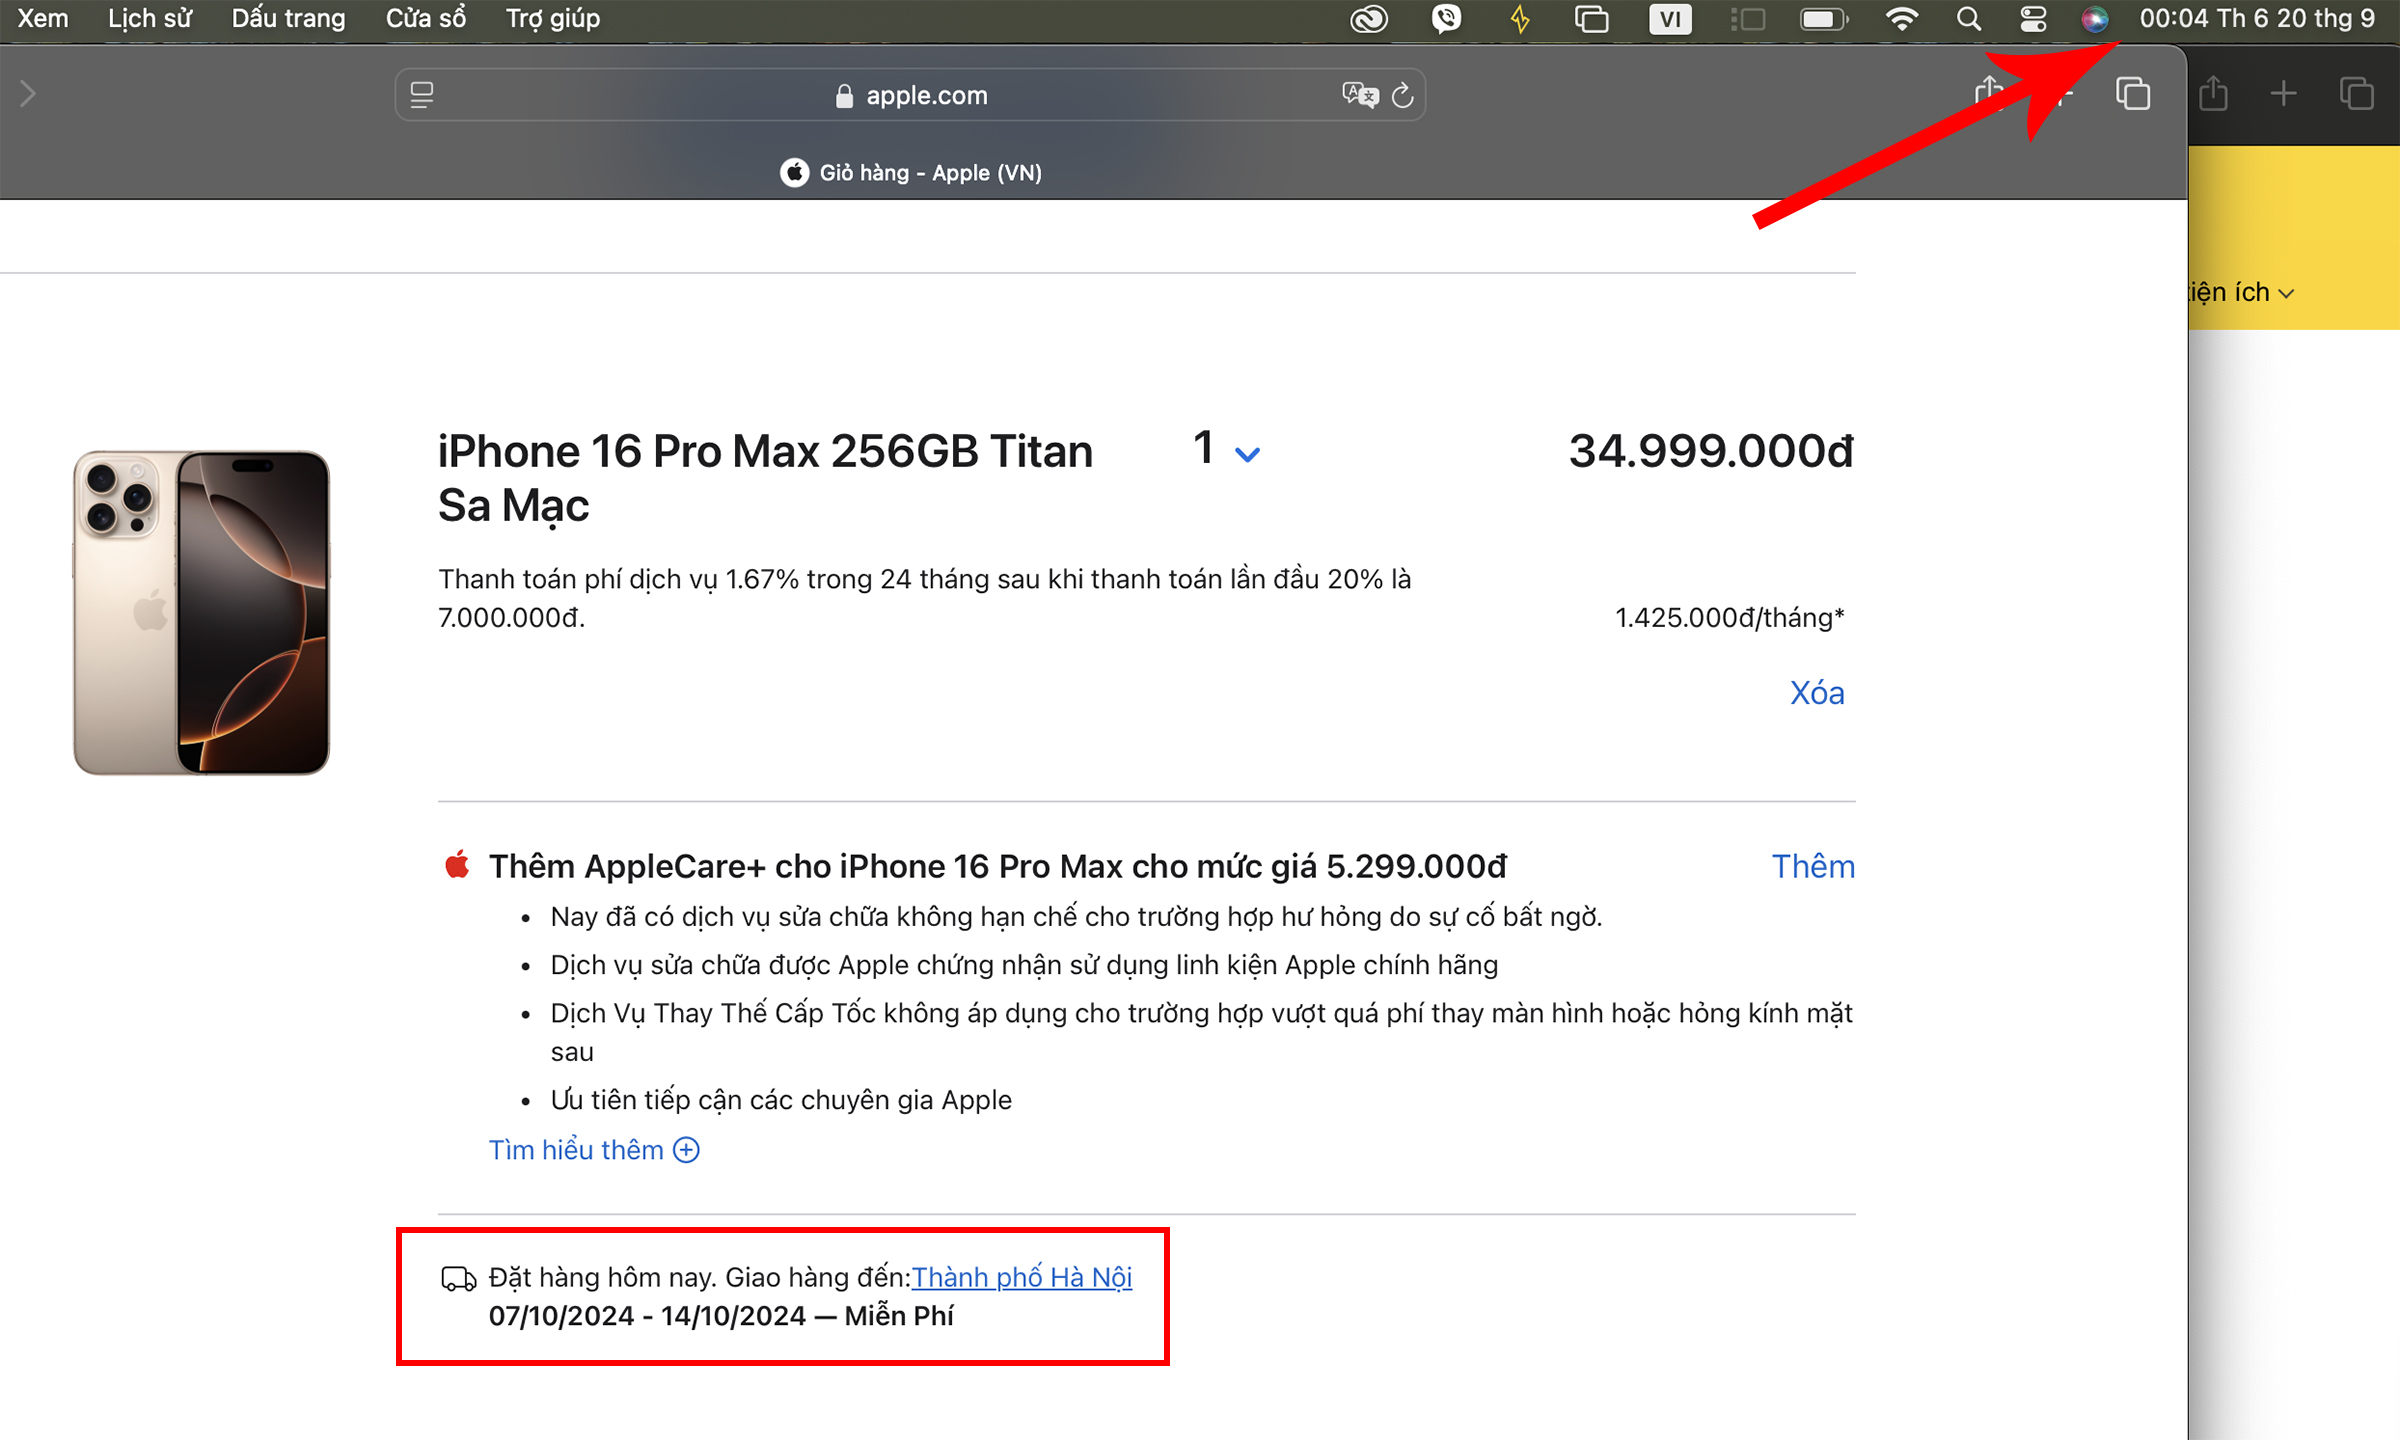
Task: Click the share icon in the background window
Action: click(x=2214, y=94)
